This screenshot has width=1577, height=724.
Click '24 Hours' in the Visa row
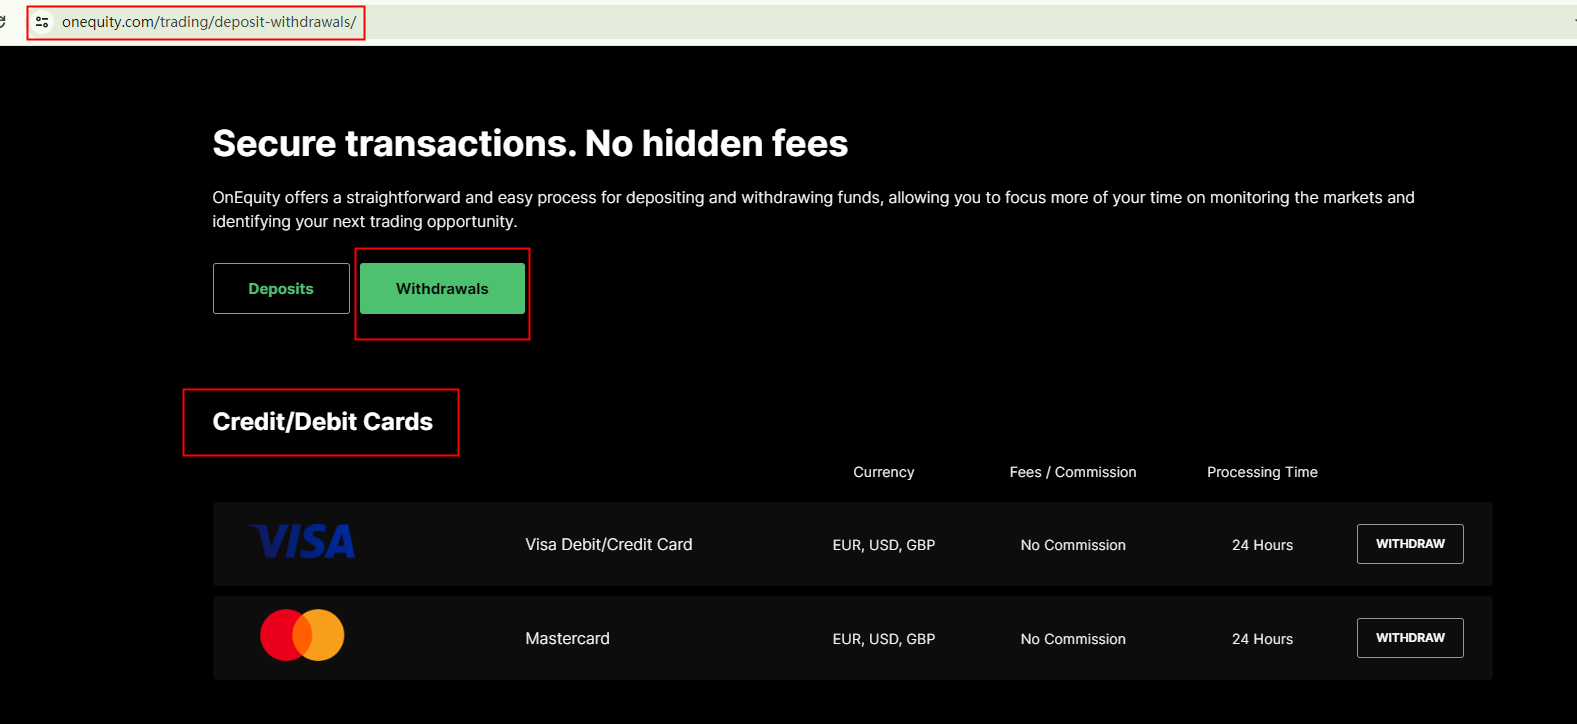click(1262, 545)
